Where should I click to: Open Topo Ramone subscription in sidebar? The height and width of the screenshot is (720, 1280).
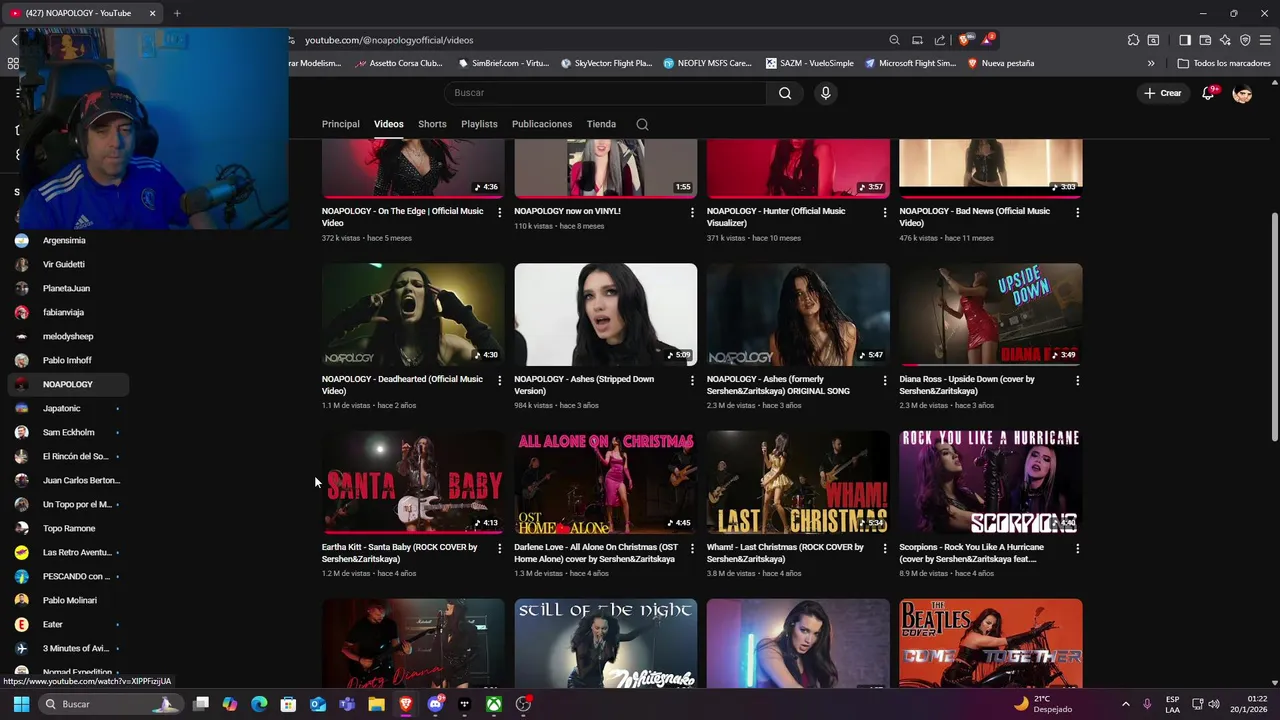click(67, 528)
